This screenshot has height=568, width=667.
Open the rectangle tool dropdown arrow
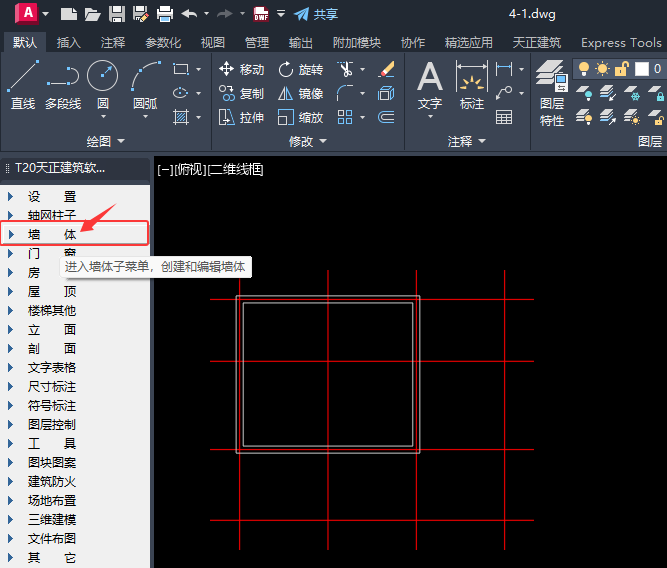[x=199, y=69]
